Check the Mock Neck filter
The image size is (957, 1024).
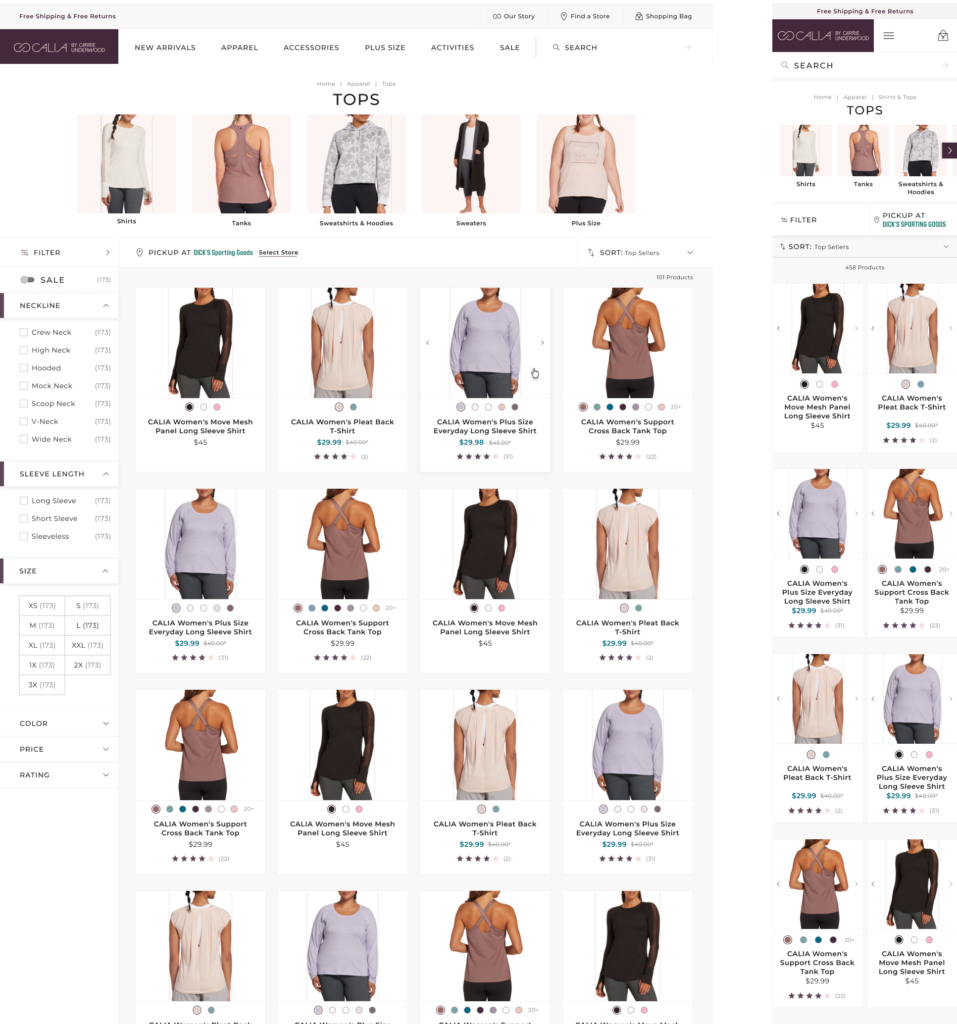tap(24, 386)
